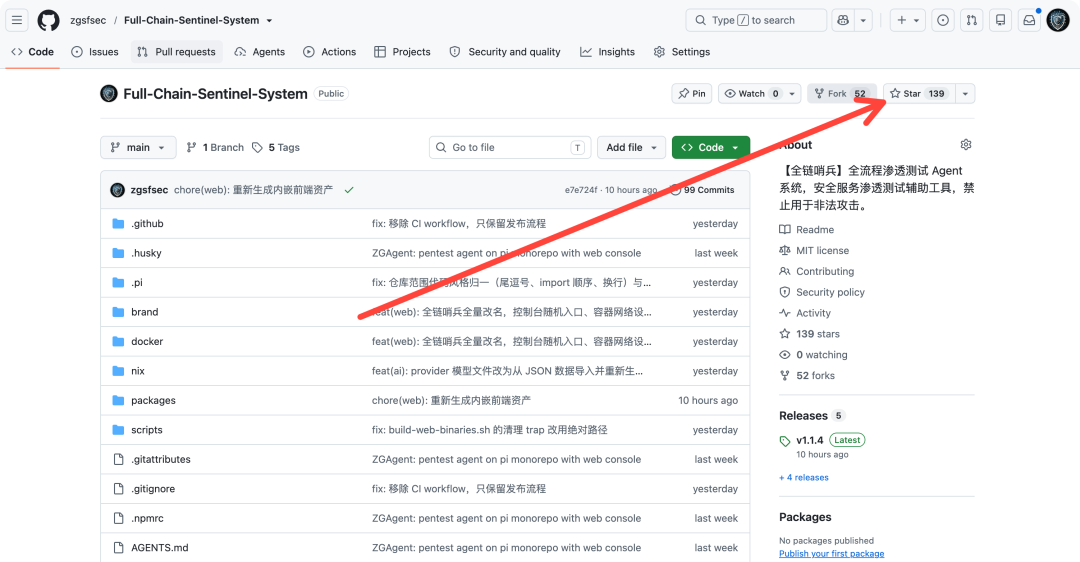This screenshot has width=1080, height=562.
Task: Open the docker folder
Action: click(x=147, y=342)
